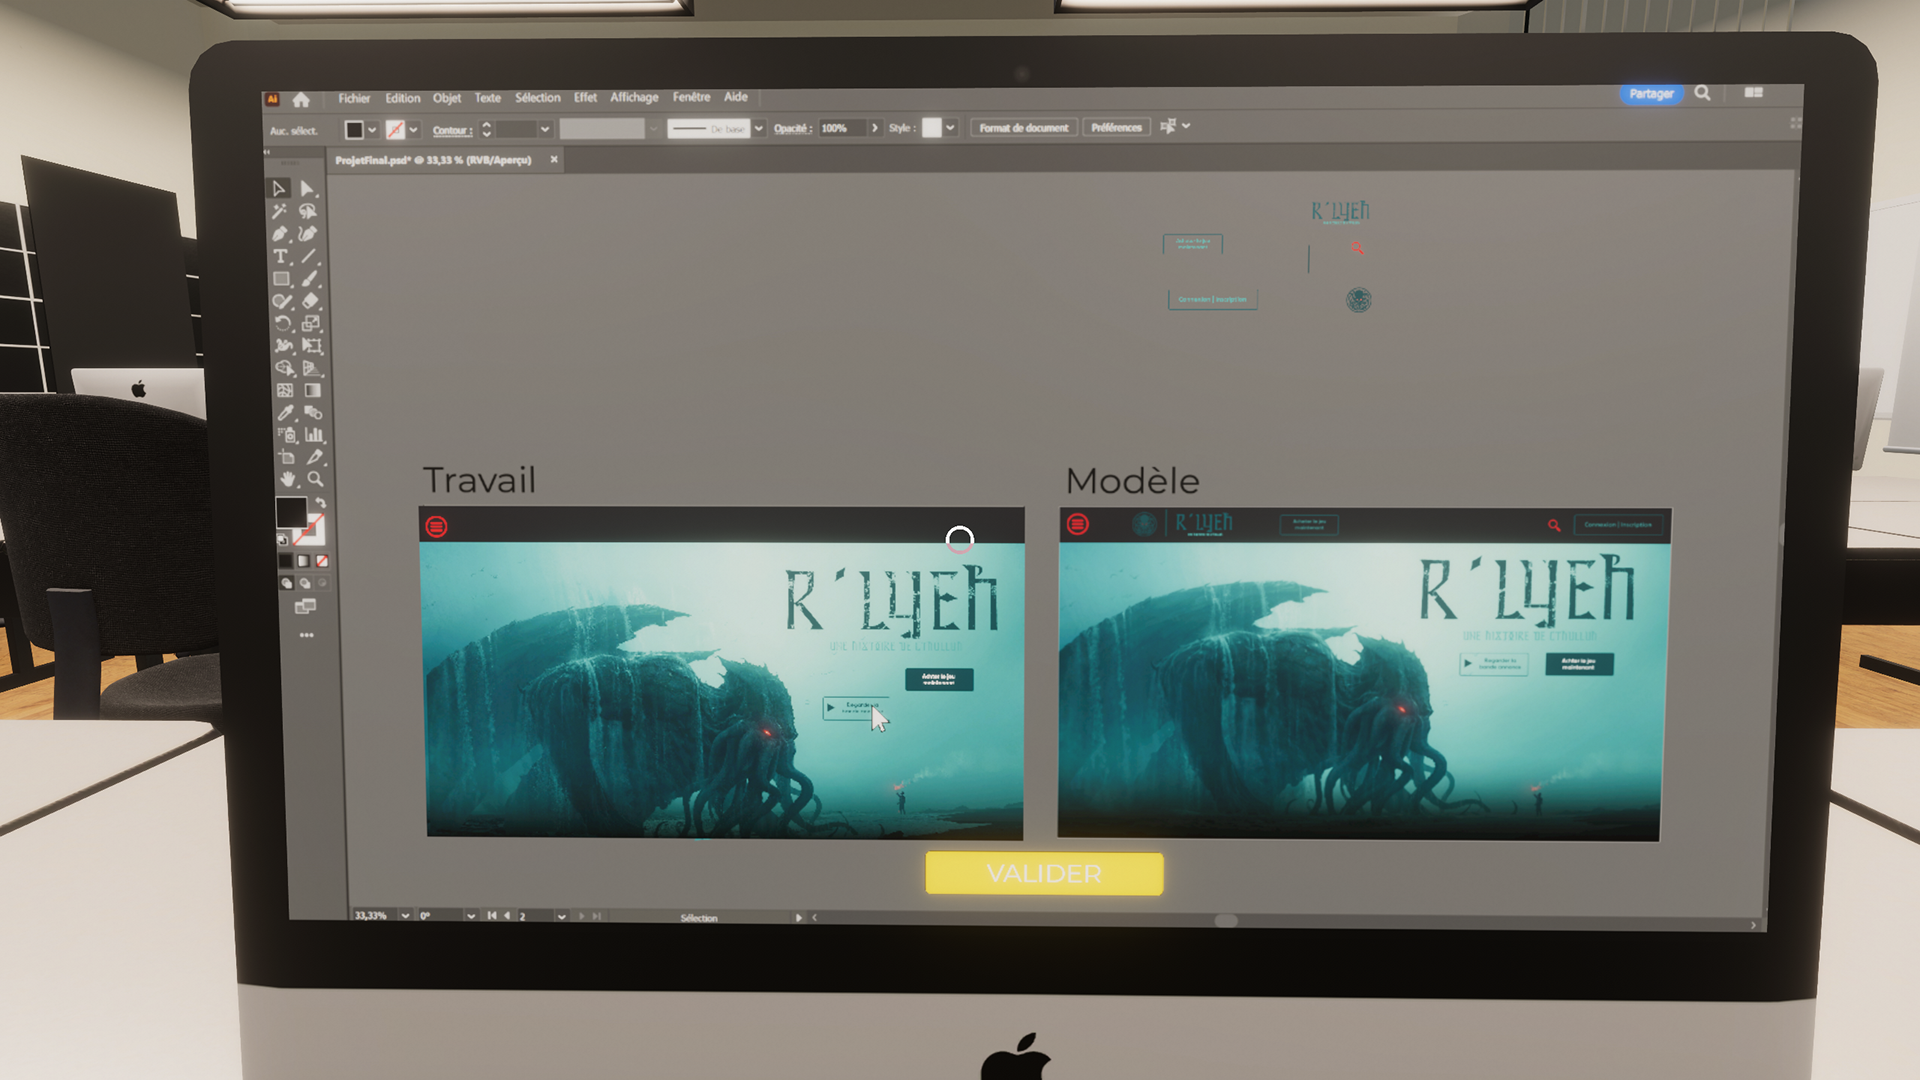The image size is (1920, 1080).
Task: Choose the Lasso tool
Action: pos(308,211)
